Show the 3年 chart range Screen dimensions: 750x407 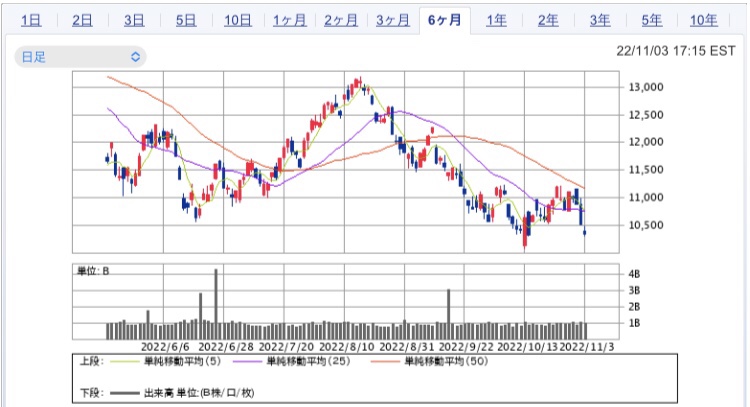pyautogui.click(x=599, y=20)
